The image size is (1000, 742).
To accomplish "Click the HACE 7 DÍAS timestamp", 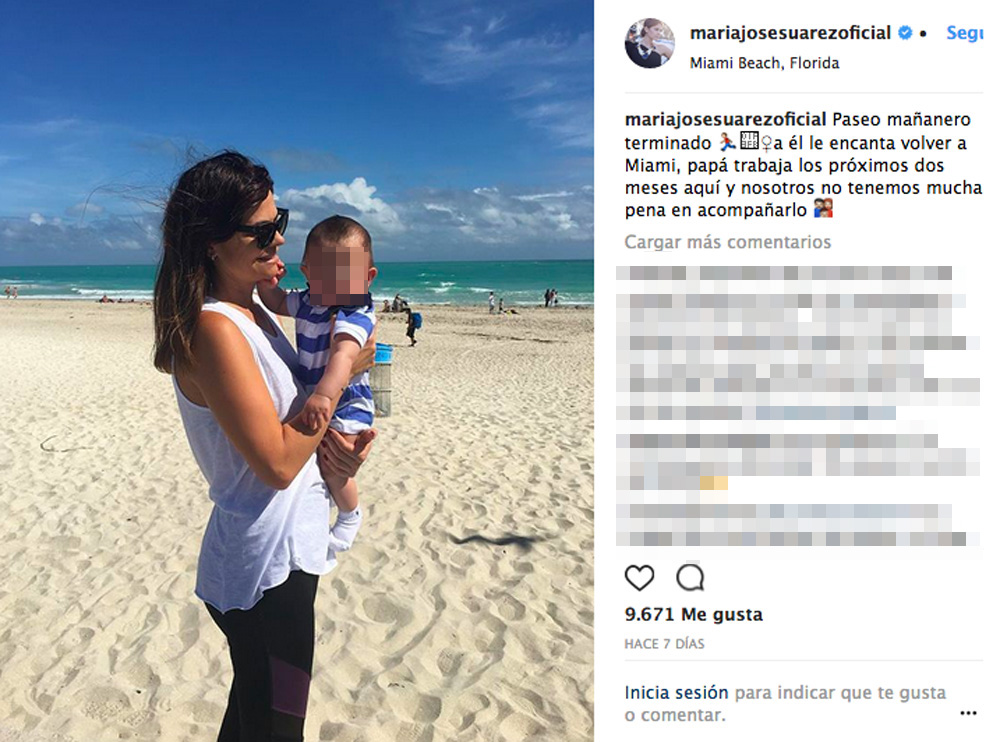I will [664, 644].
